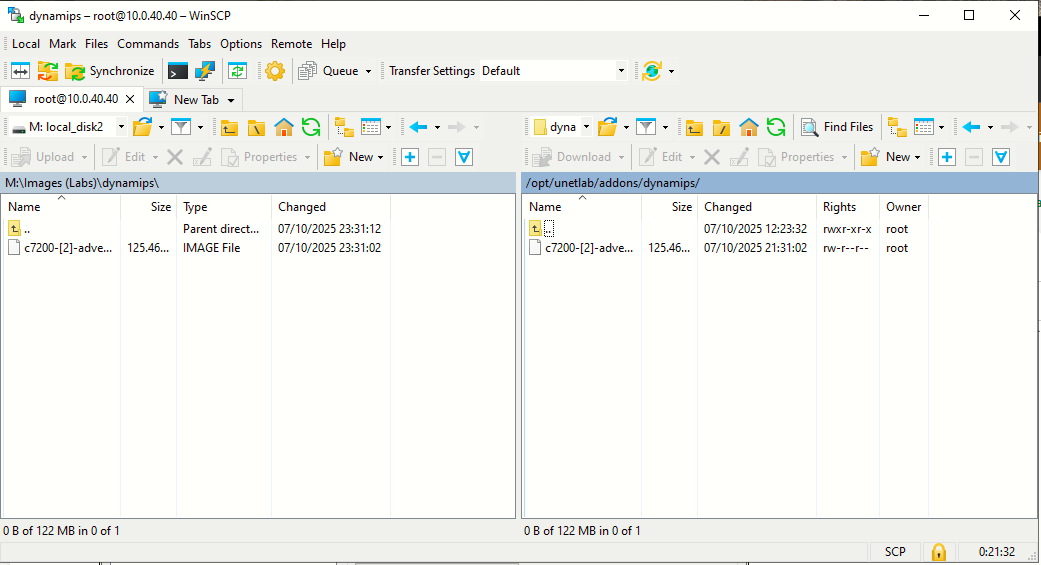Screen dimensions: 1041x565
Task: Sort remote panel by Rights column
Action: (x=848, y=206)
